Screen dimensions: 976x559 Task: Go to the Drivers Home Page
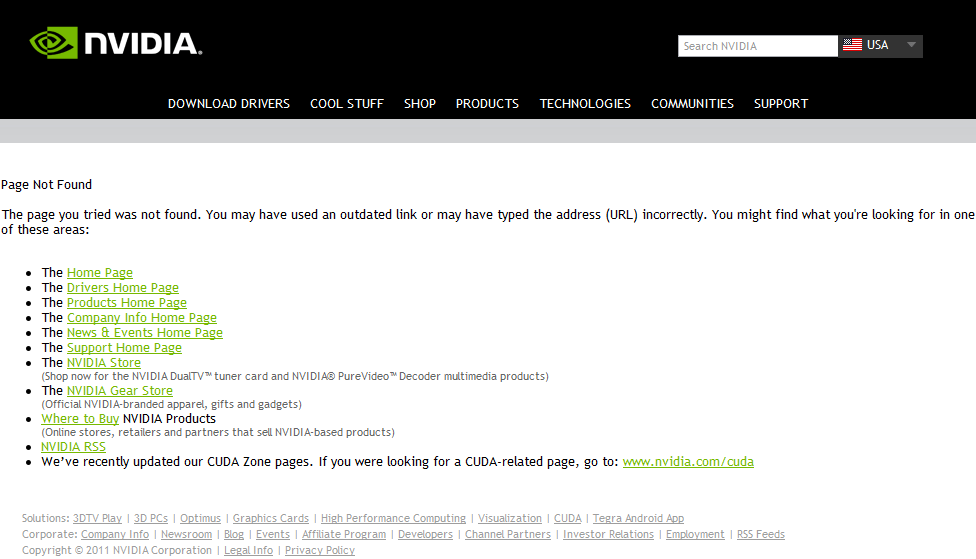click(123, 288)
